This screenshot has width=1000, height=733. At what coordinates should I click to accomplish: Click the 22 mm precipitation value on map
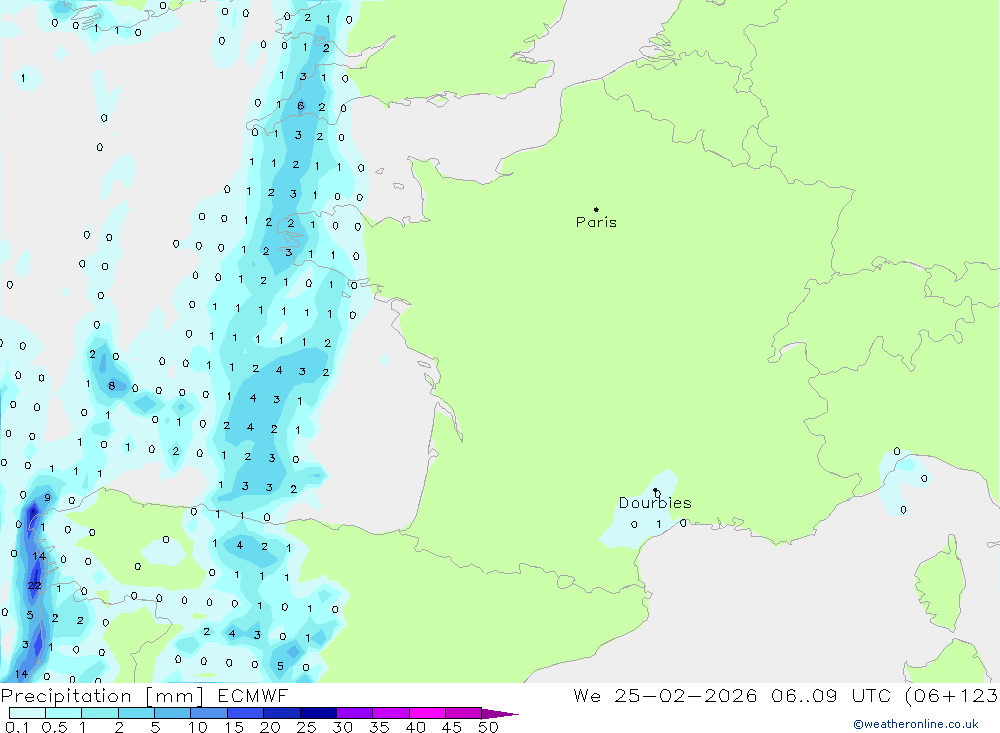click(x=34, y=585)
